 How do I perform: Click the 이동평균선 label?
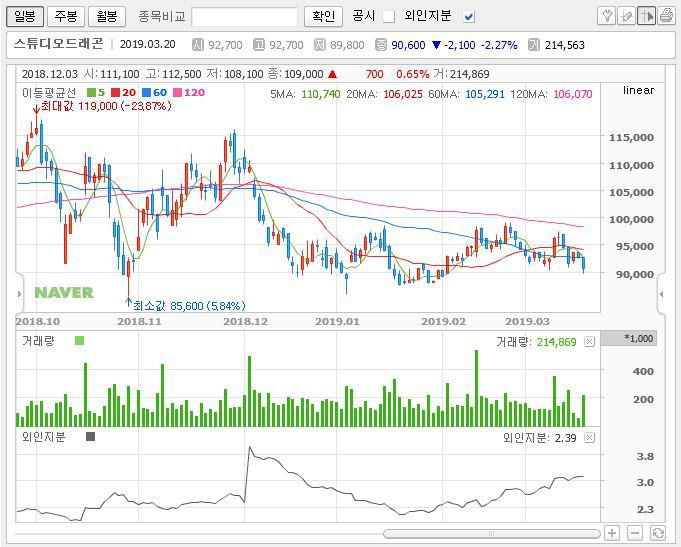coord(49,93)
